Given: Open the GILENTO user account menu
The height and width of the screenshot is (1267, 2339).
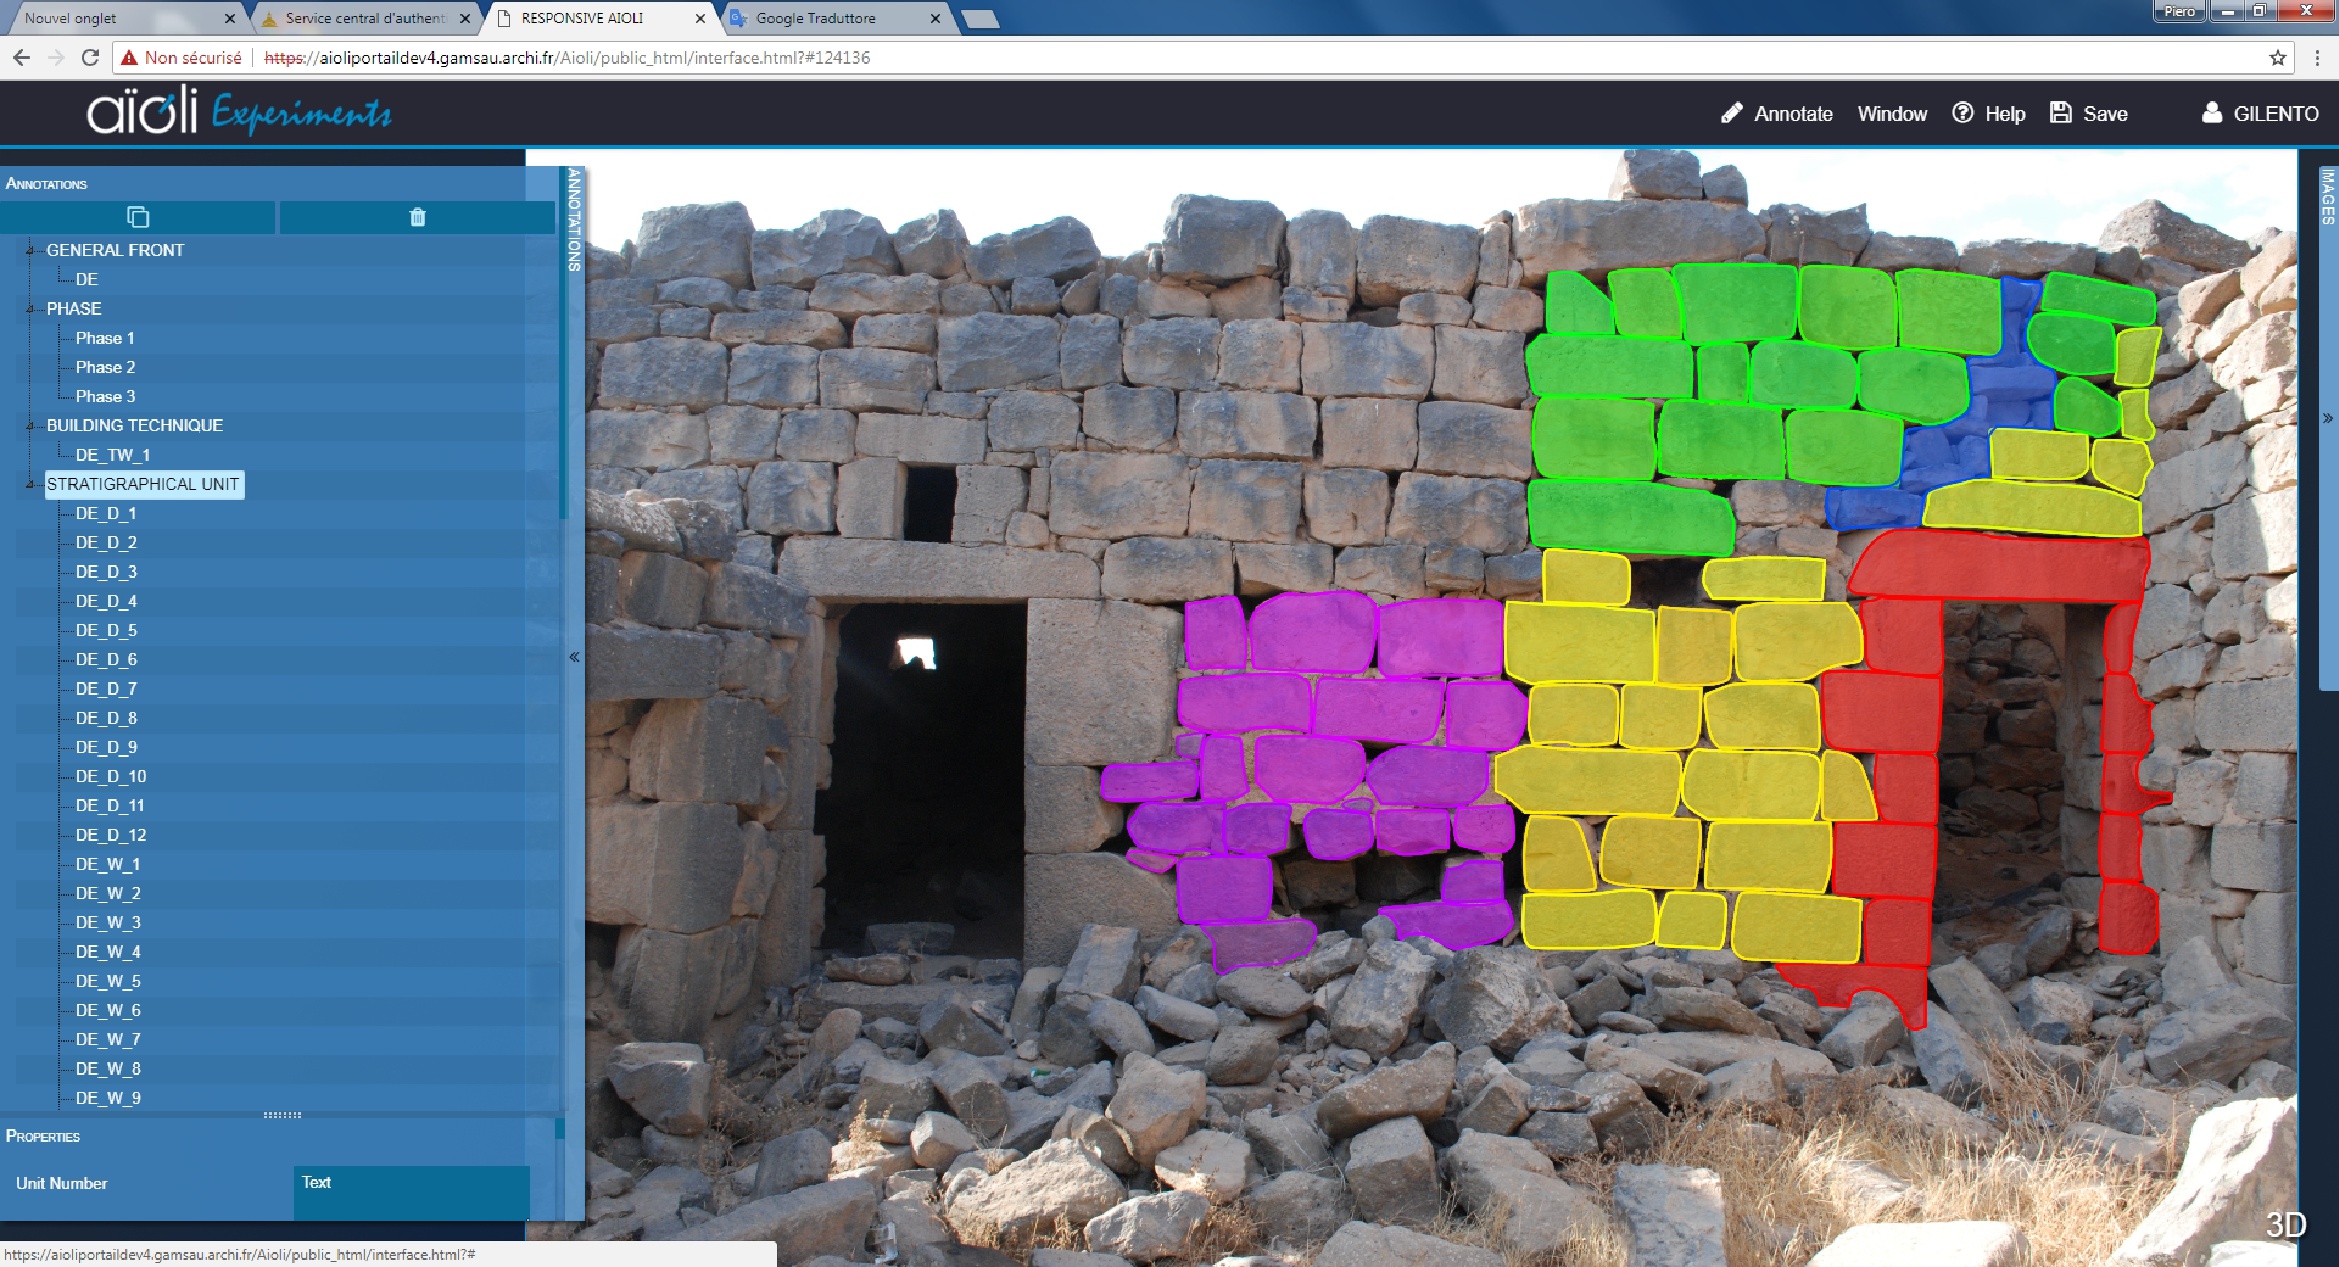Looking at the screenshot, I should (x=2260, y=114).
